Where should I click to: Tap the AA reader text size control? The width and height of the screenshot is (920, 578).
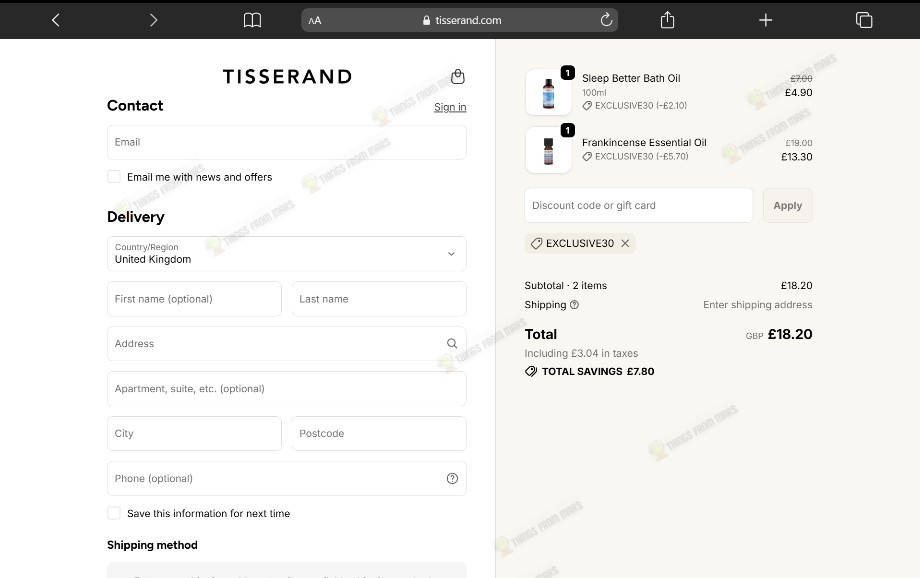[315, 21]
